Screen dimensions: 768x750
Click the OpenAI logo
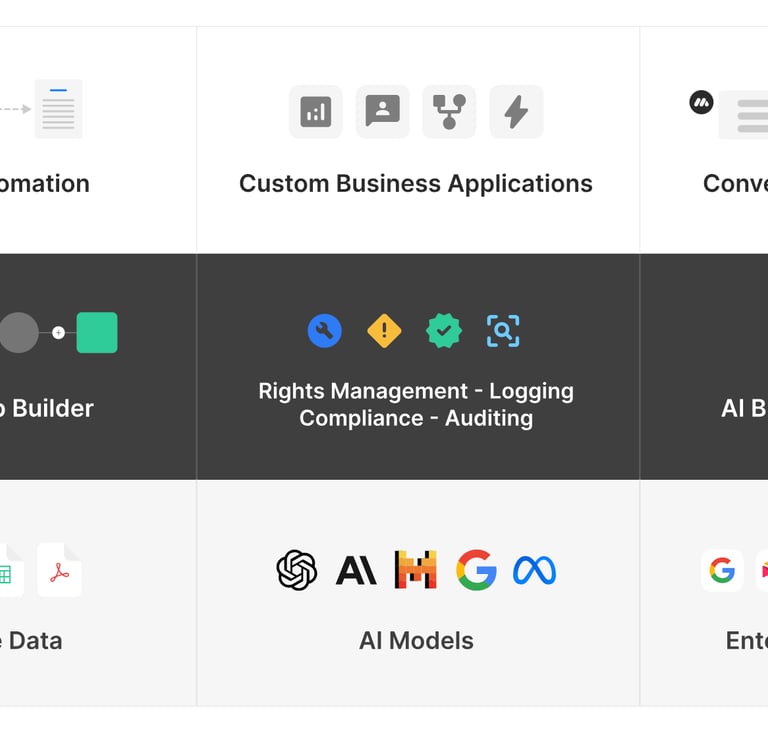pos(297,570)
